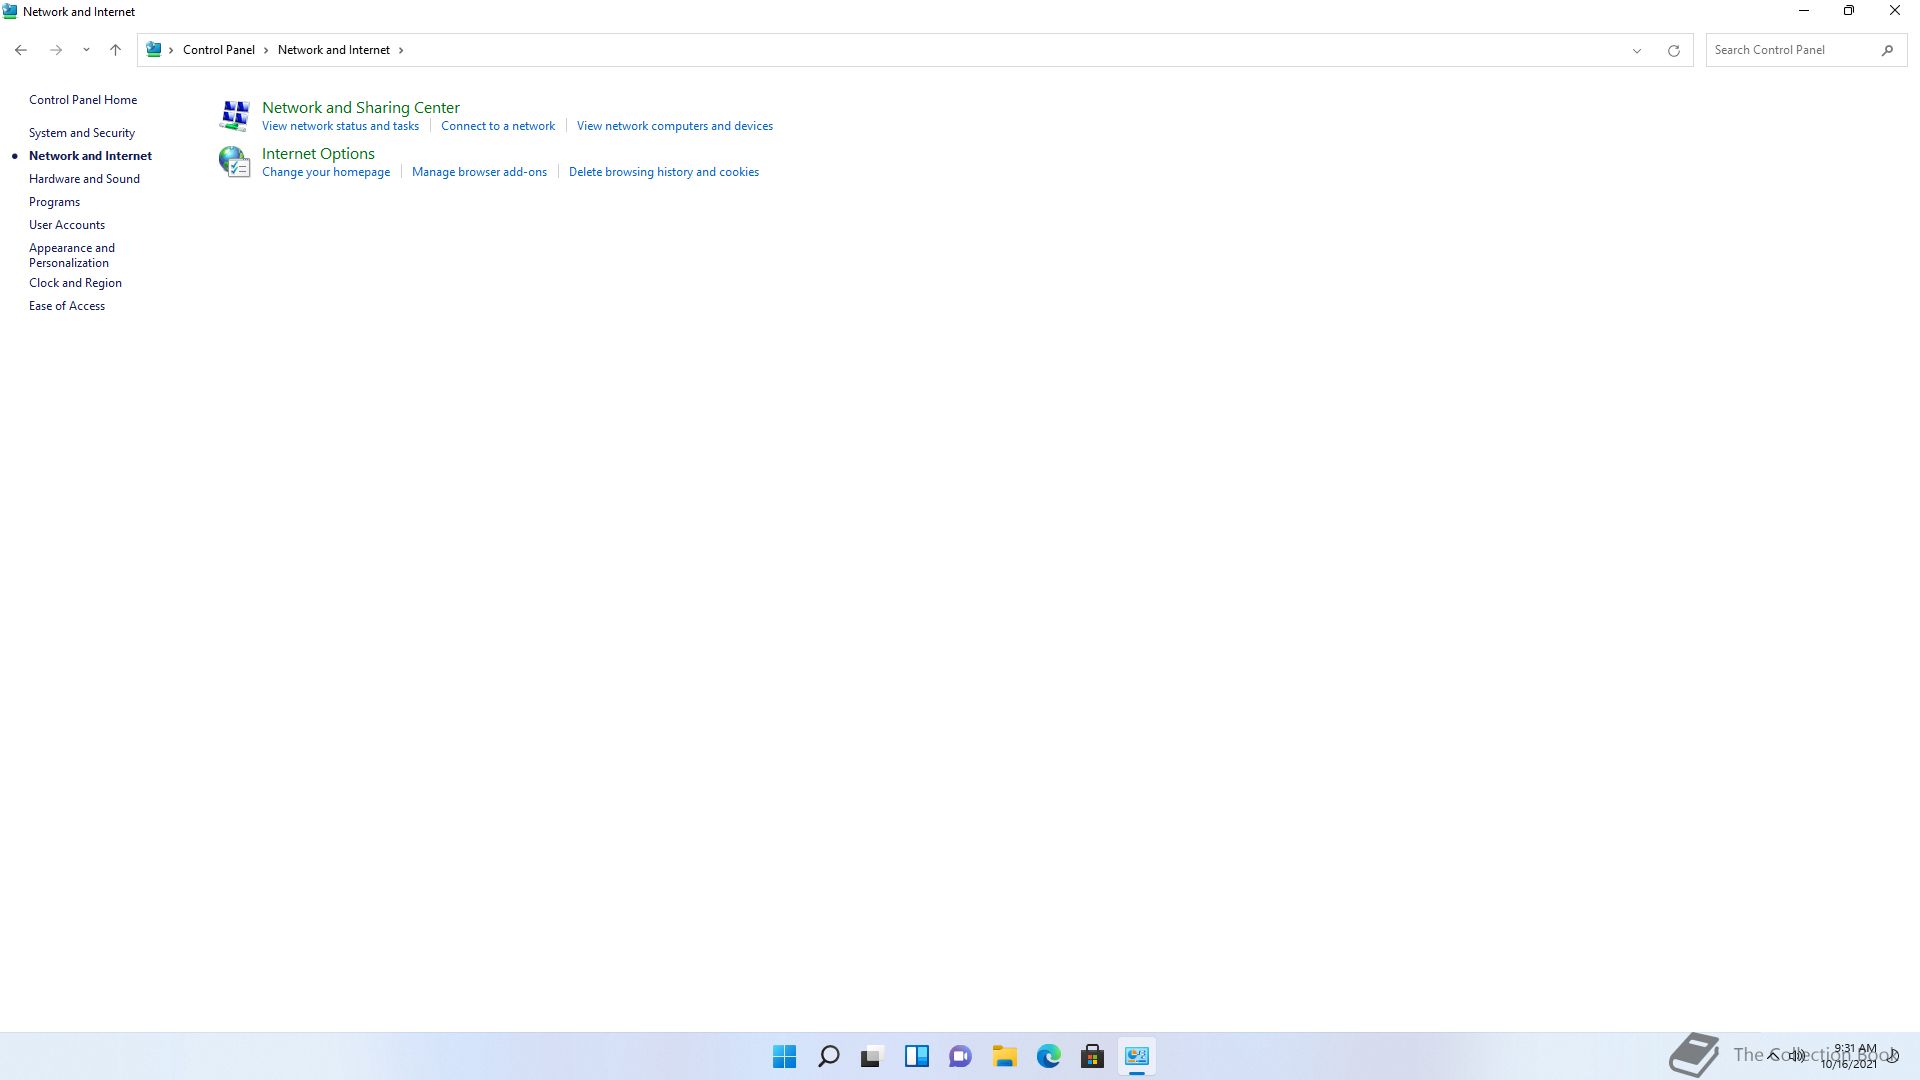Open Delete browsing history and cookies
Viewport: 1920px width, 1080px height.
[663, 172]
